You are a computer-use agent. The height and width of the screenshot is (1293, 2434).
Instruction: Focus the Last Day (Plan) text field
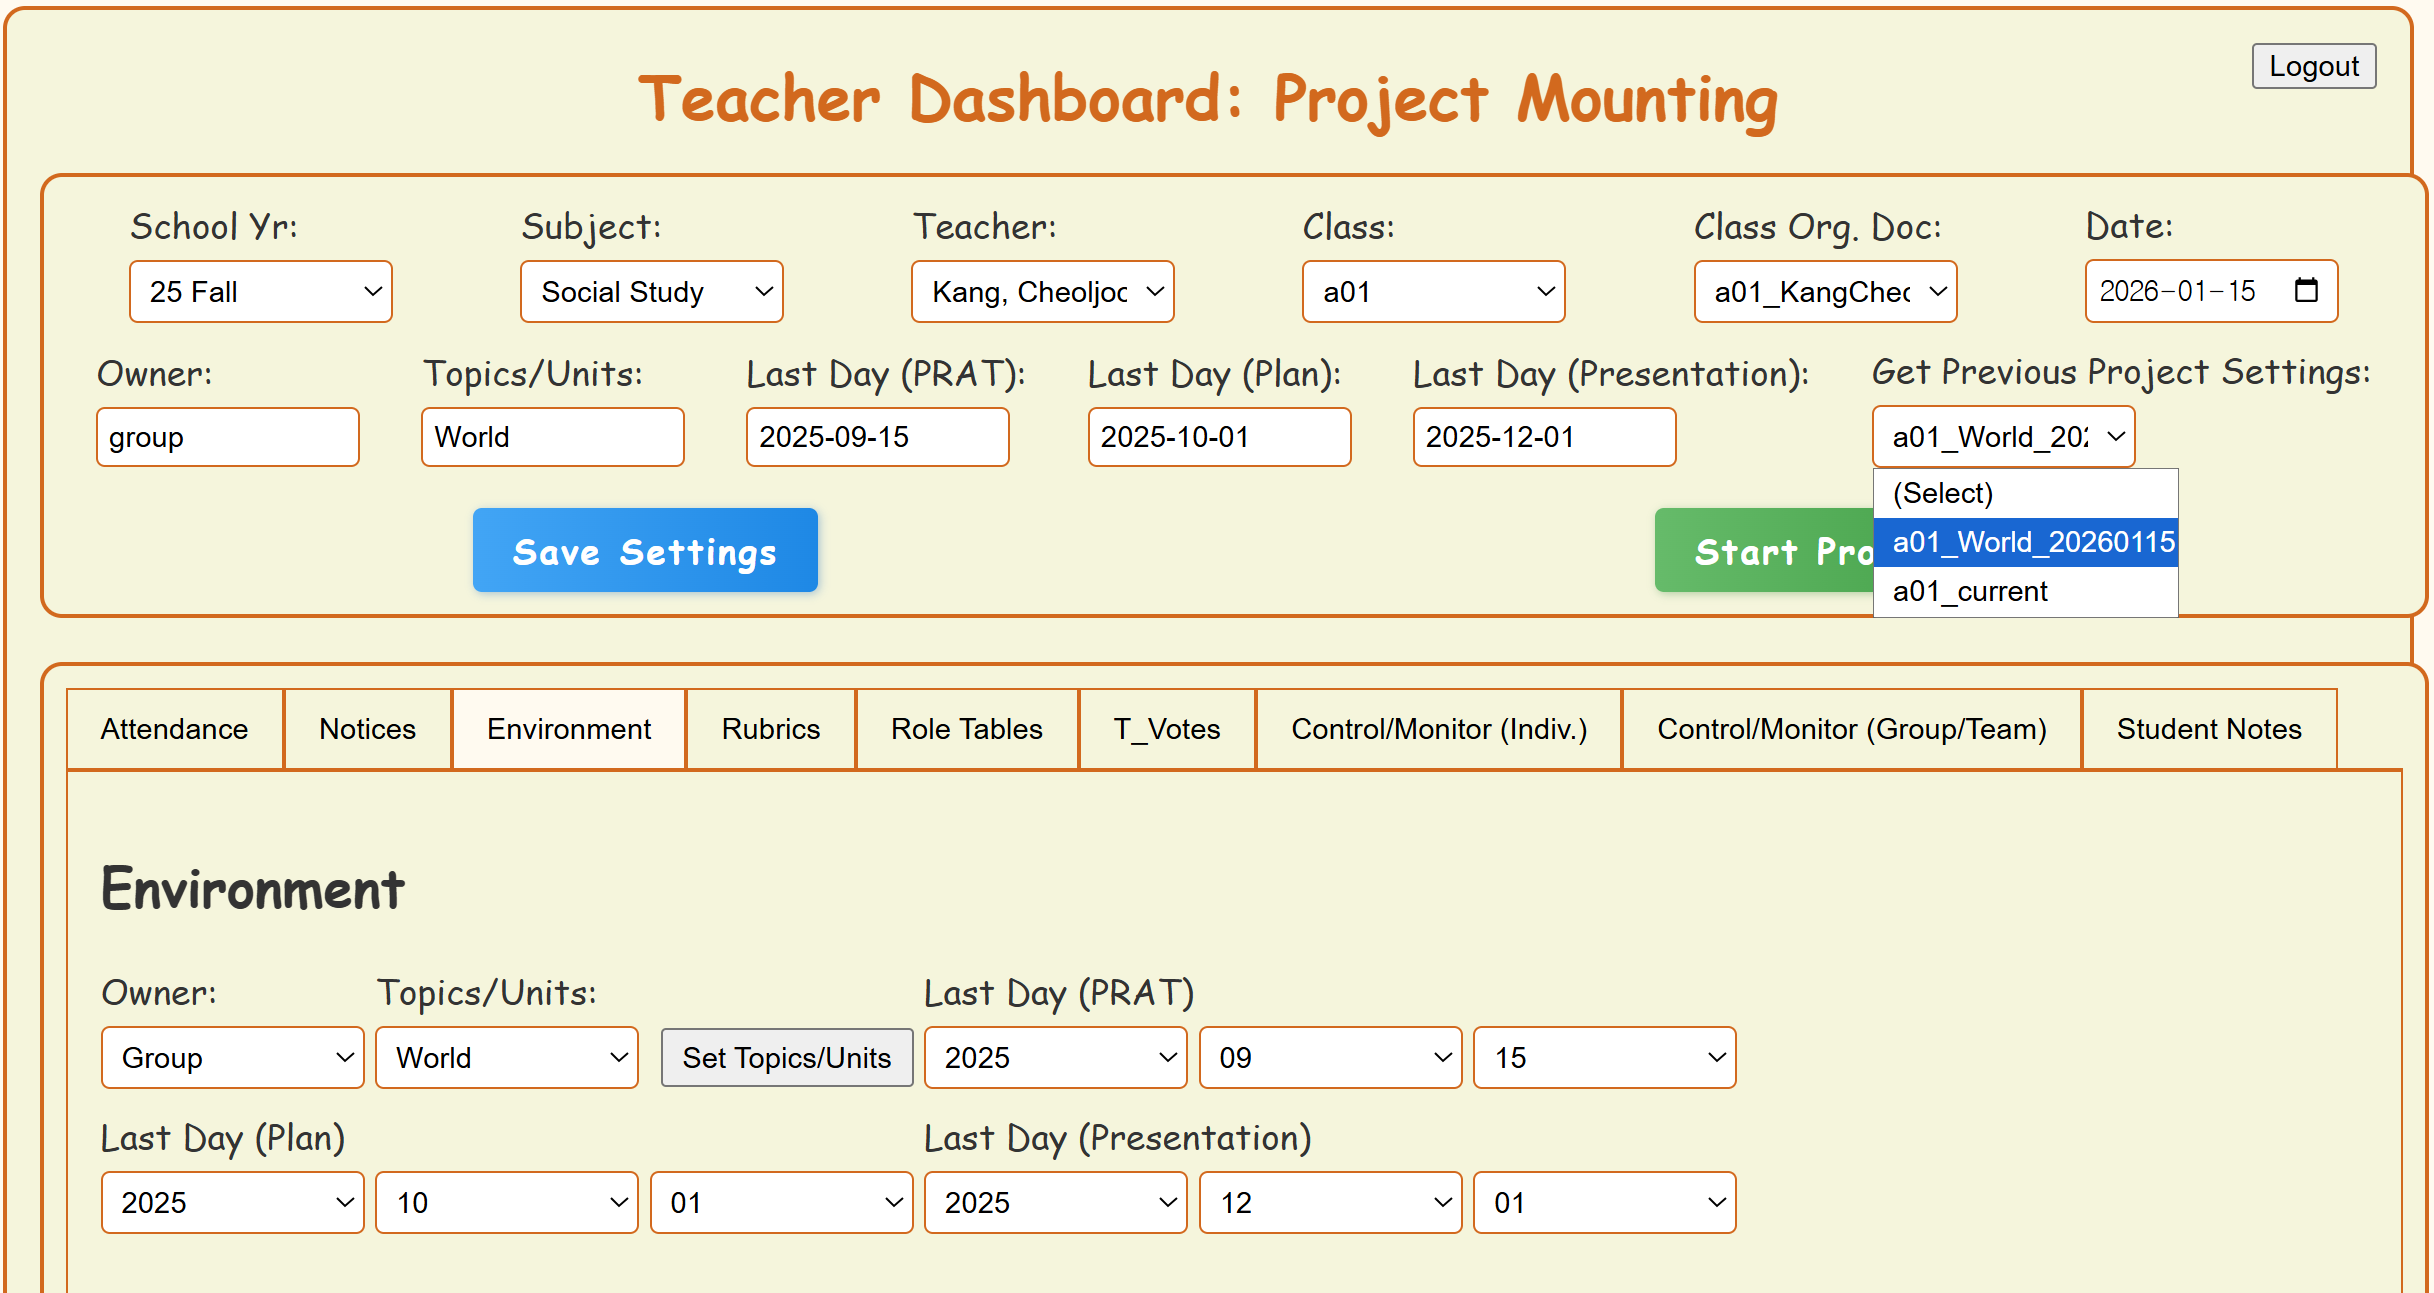pyautogui.click(x=1219, y=437)
